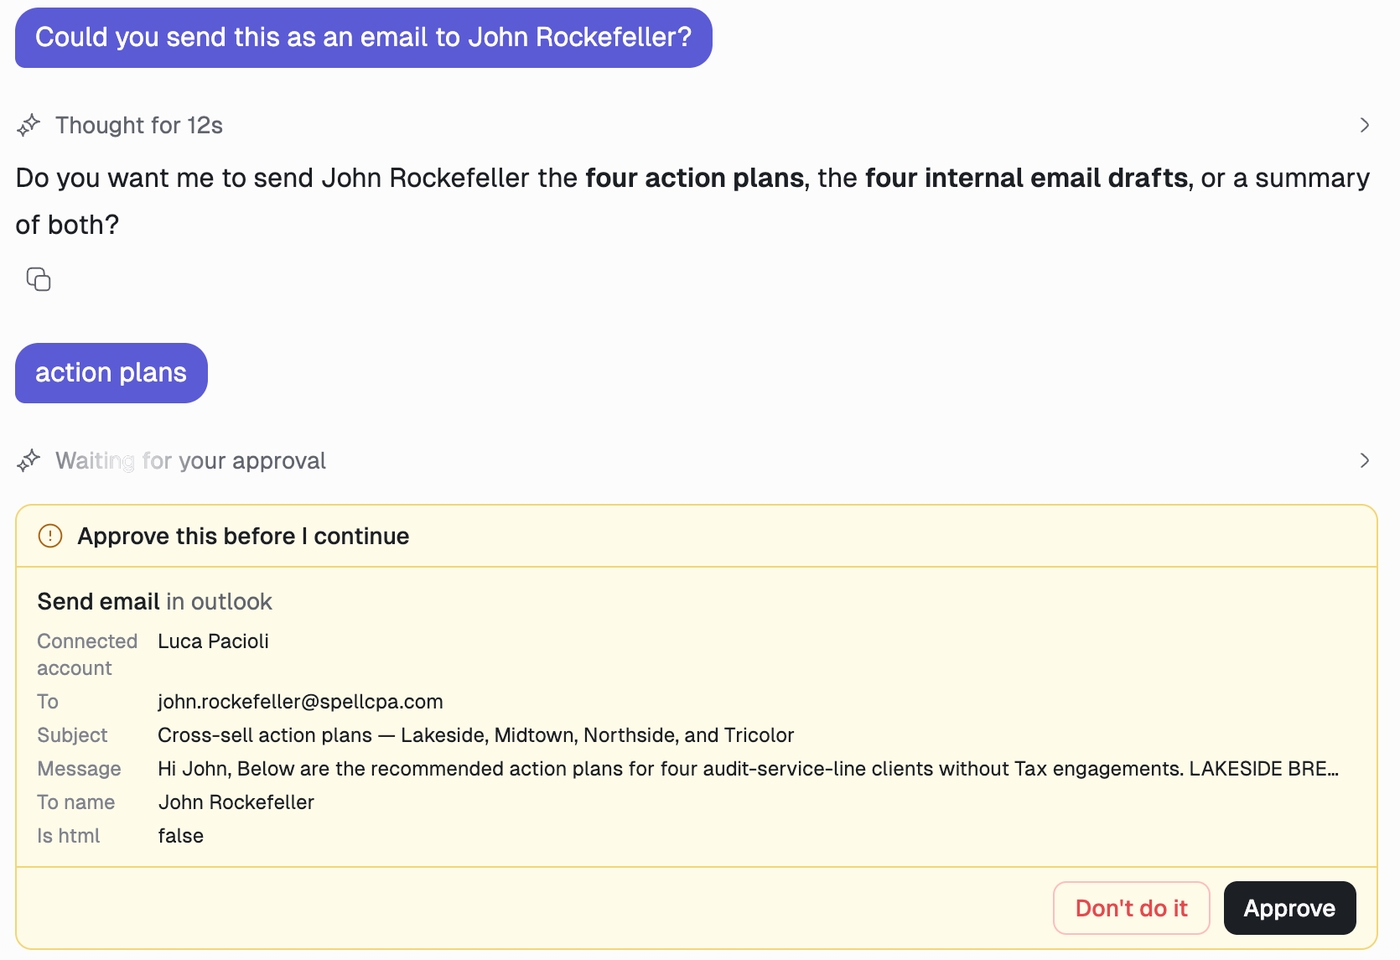Copy the assistant's clarifying question response

[x=38, y=279]
